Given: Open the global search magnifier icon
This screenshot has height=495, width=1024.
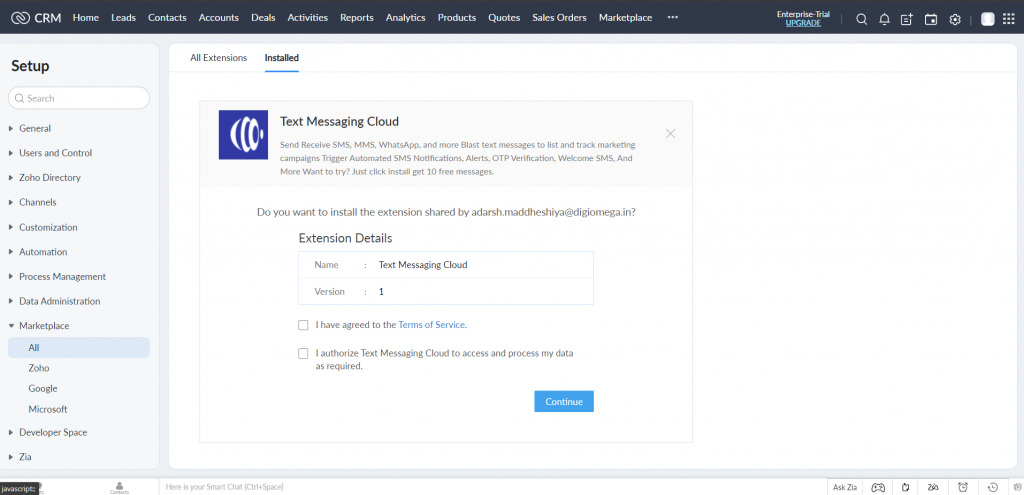Looking at the screenshot, I should (861, 19).
